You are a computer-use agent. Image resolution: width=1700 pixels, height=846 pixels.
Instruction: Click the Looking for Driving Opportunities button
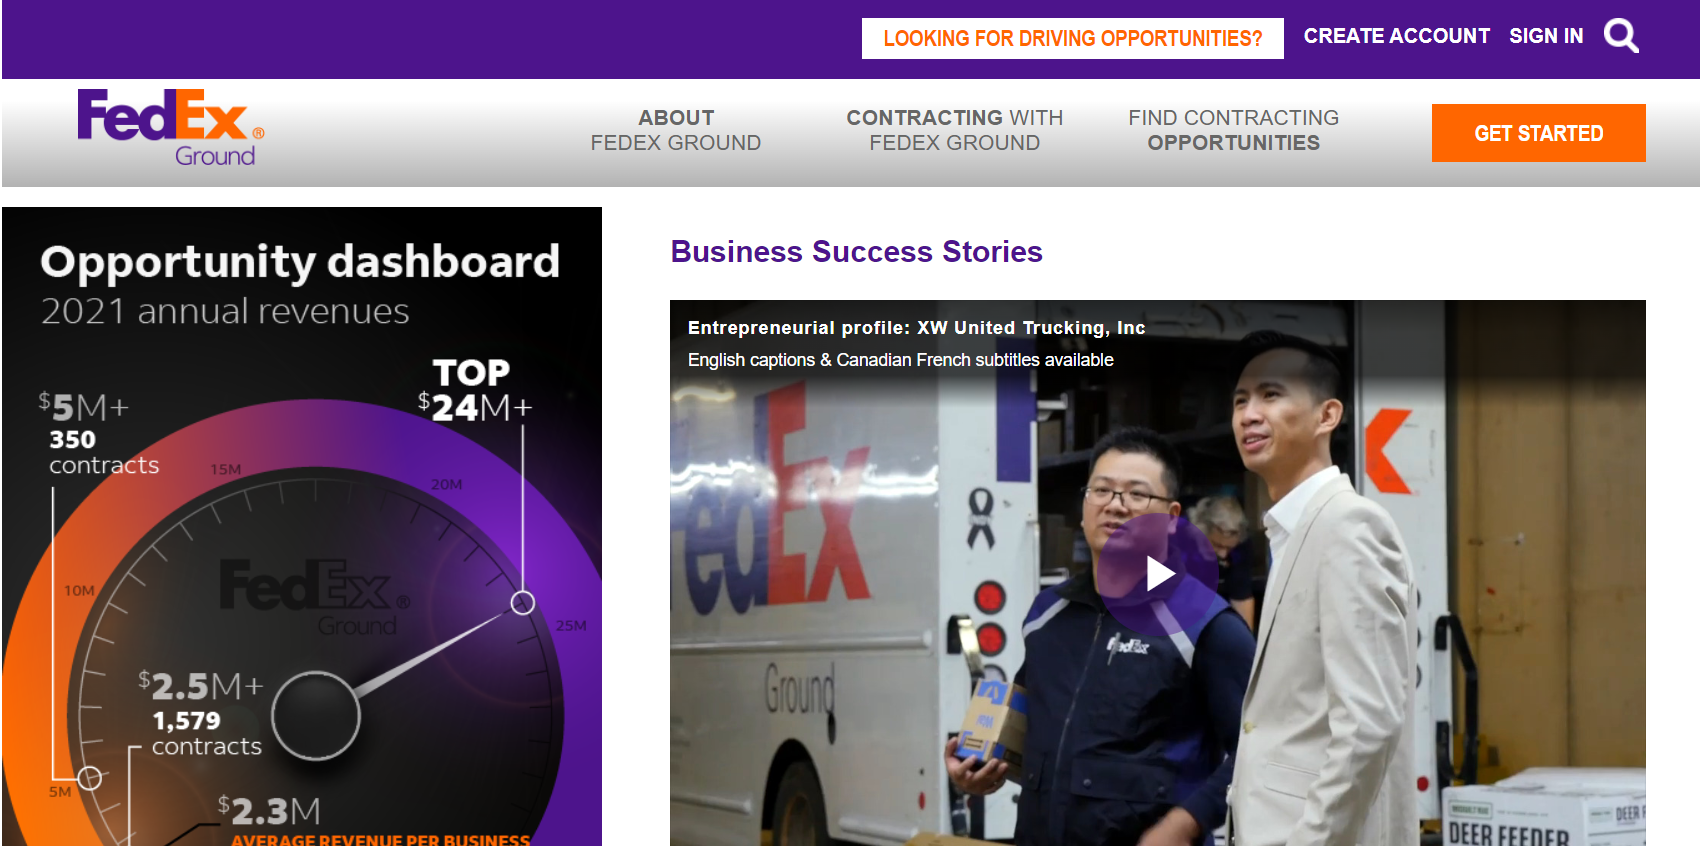(1073, 38)
